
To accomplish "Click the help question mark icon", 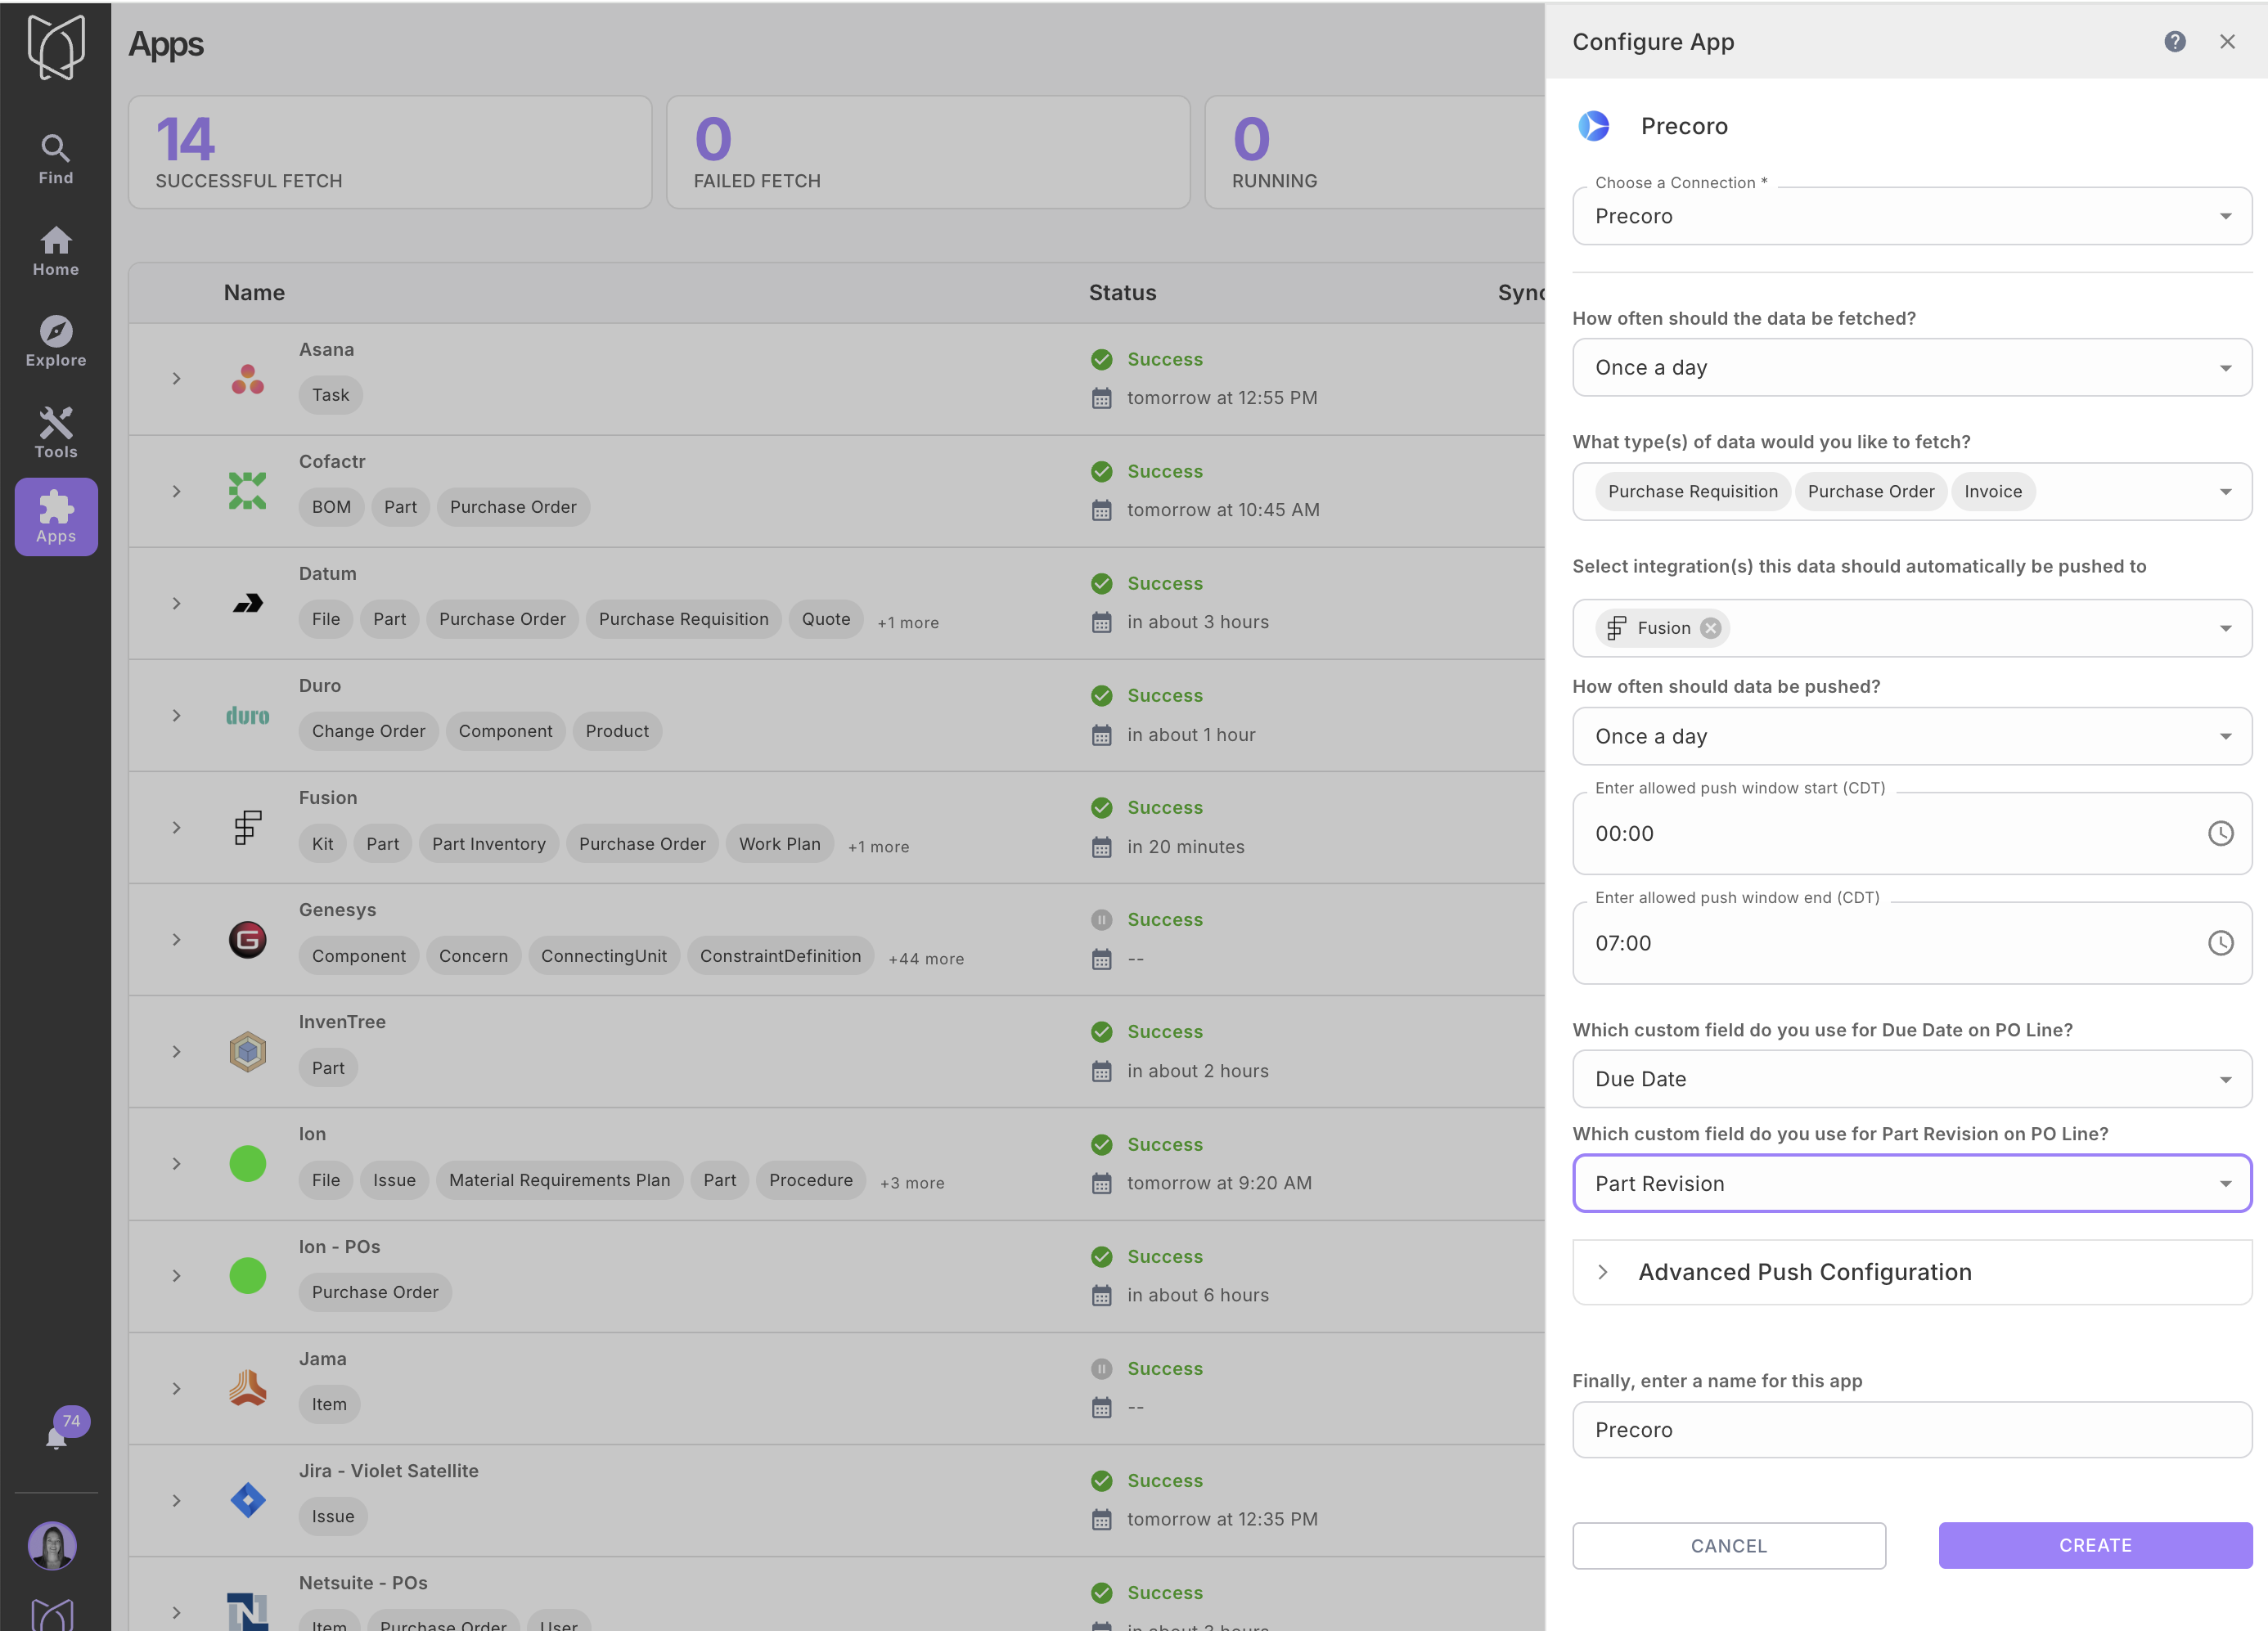I will pos(2175,41).
